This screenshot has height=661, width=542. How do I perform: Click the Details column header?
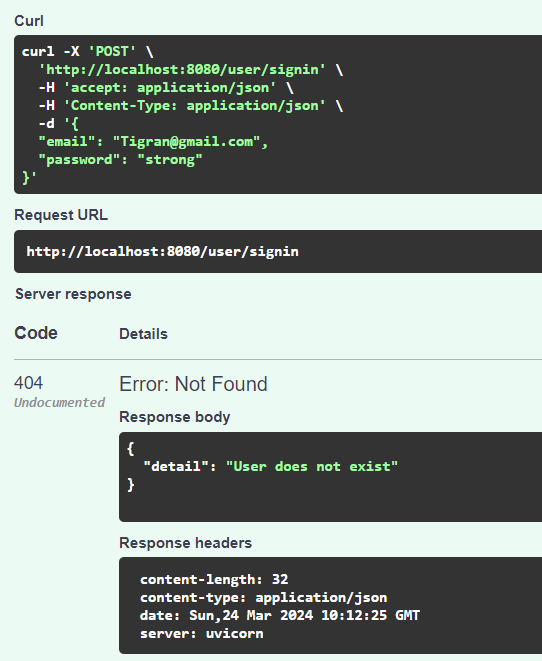tap(143, 334)
